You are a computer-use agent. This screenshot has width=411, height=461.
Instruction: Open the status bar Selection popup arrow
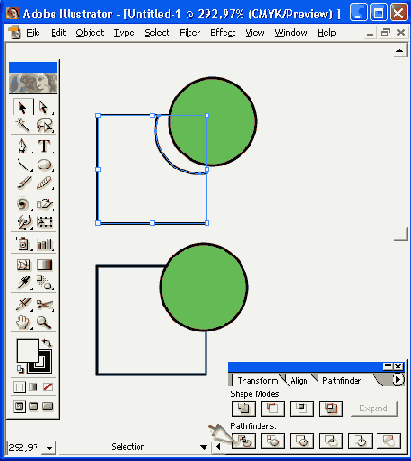[203, 447]
